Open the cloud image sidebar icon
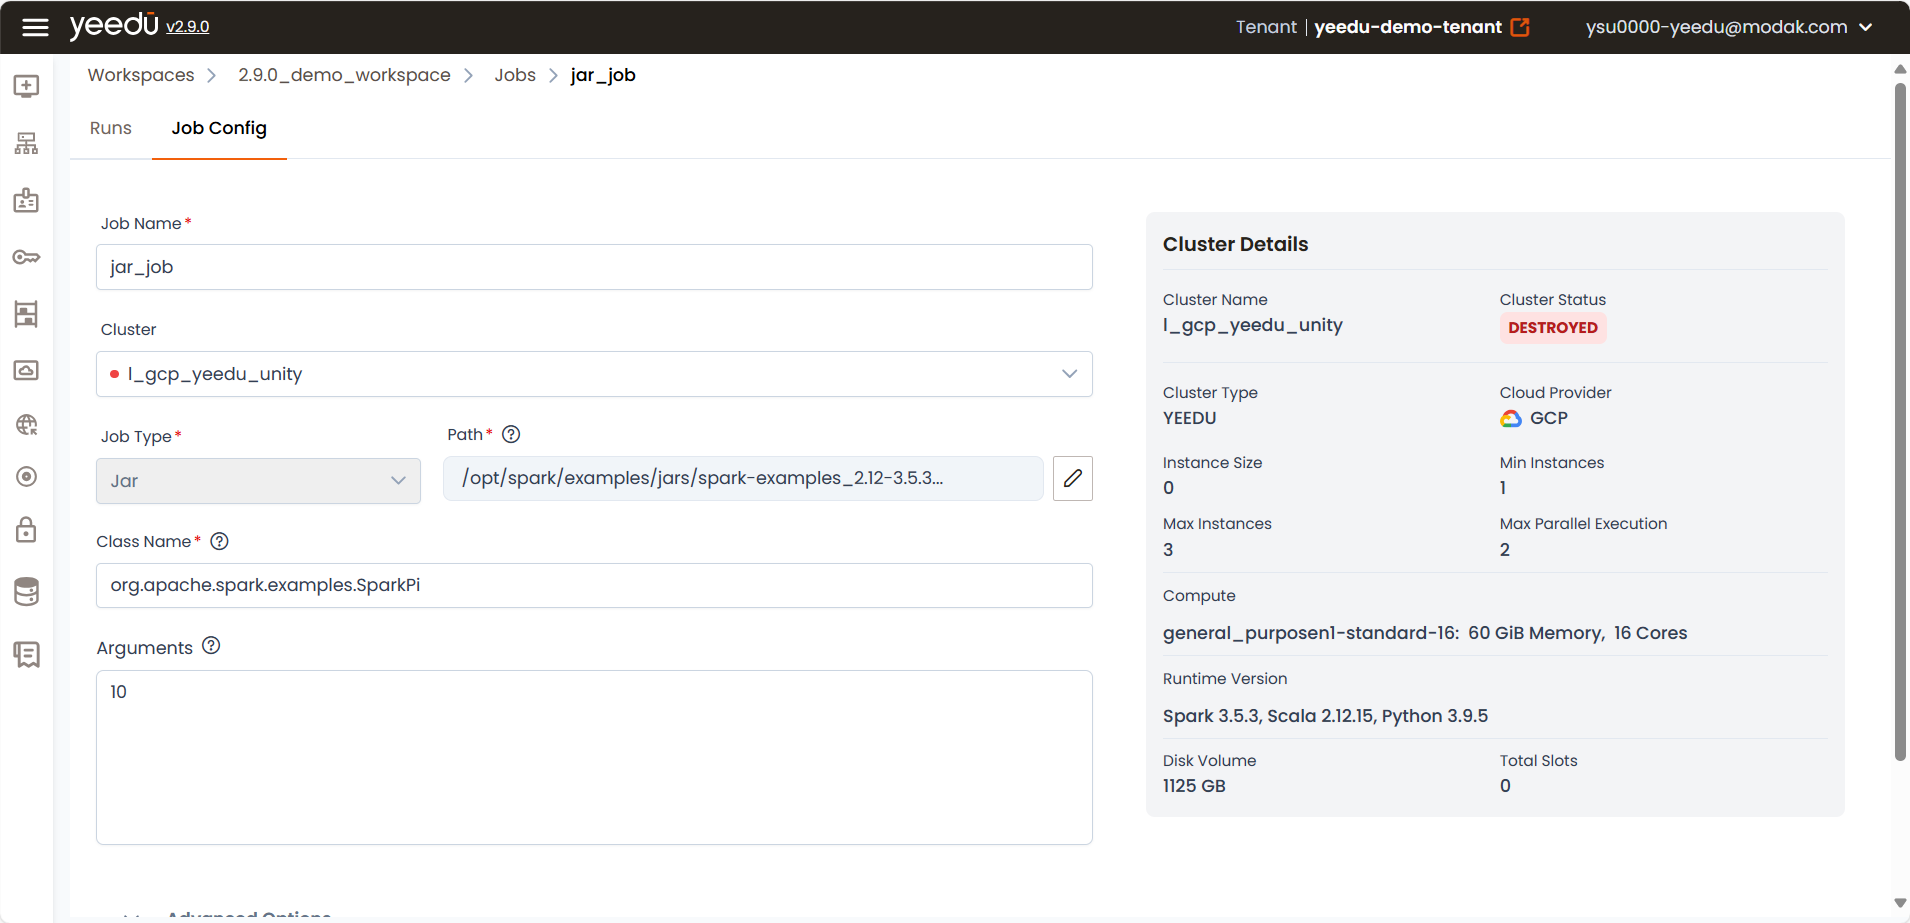This screenshot has height=923, width=1910. tap(26, 370)
